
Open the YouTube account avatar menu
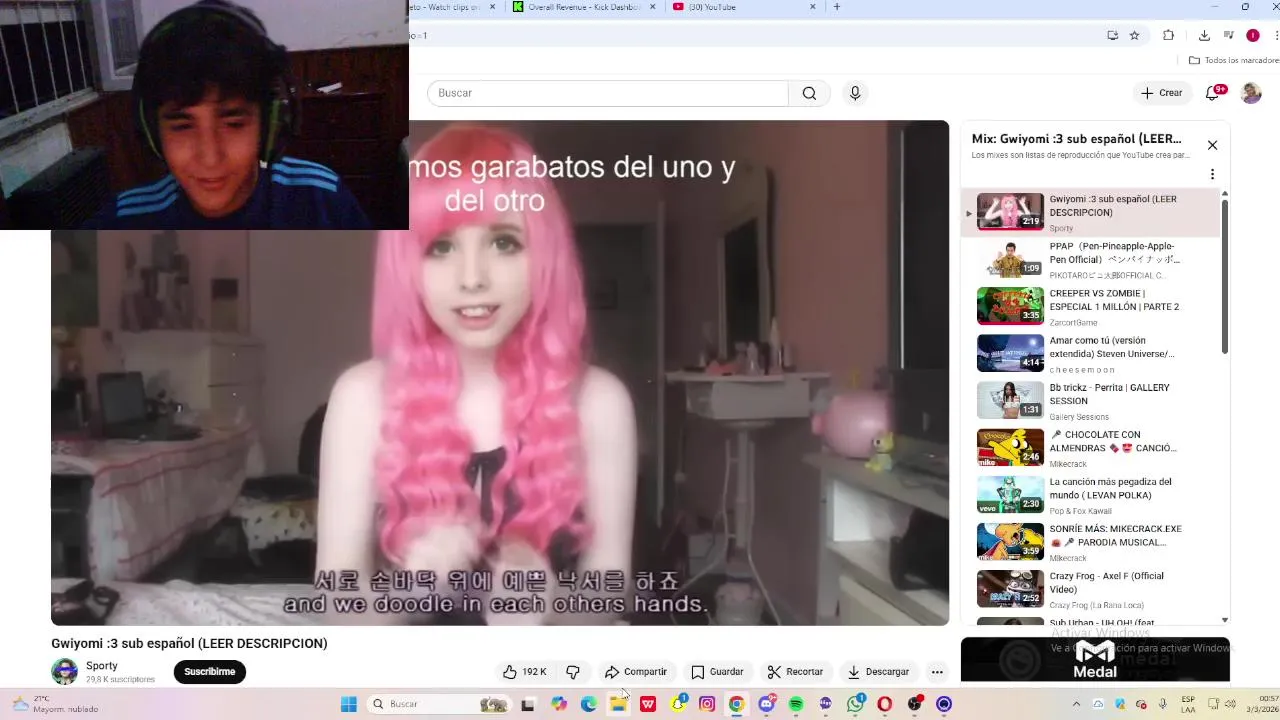(x=1251, y=93)
